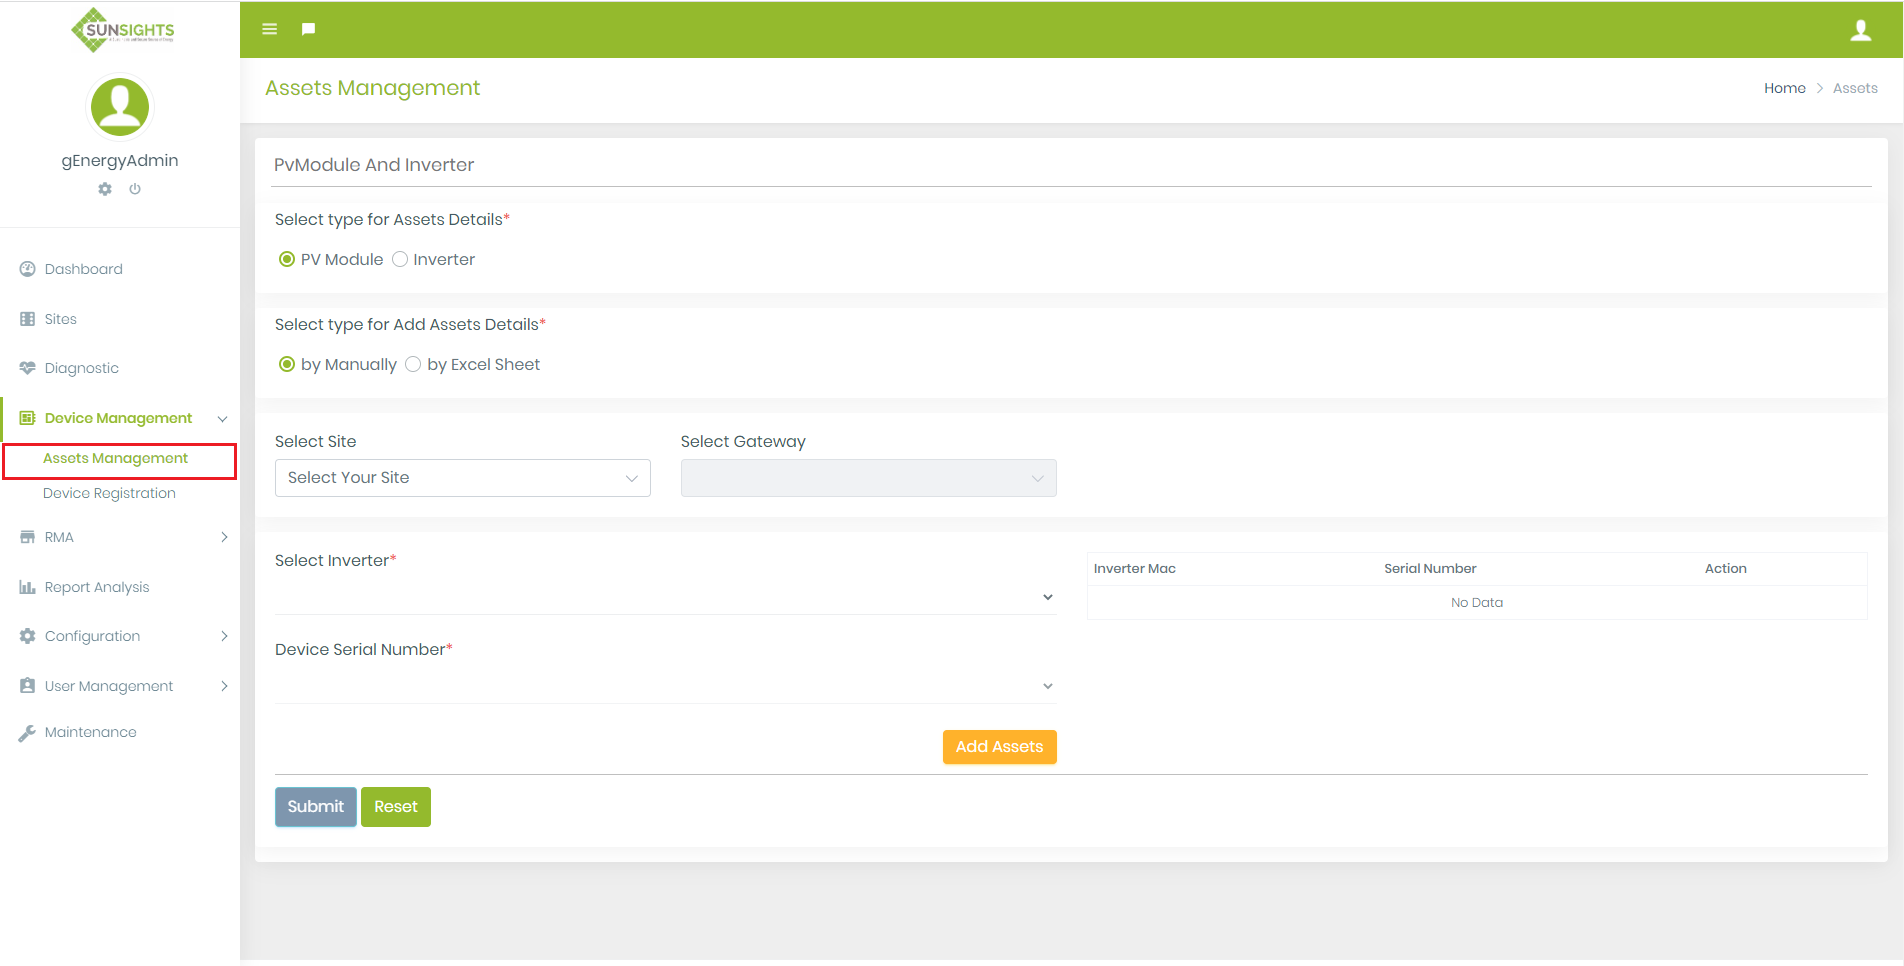Select the Inverter radio button
This screenshot has height=966, width=1904.
400,258
